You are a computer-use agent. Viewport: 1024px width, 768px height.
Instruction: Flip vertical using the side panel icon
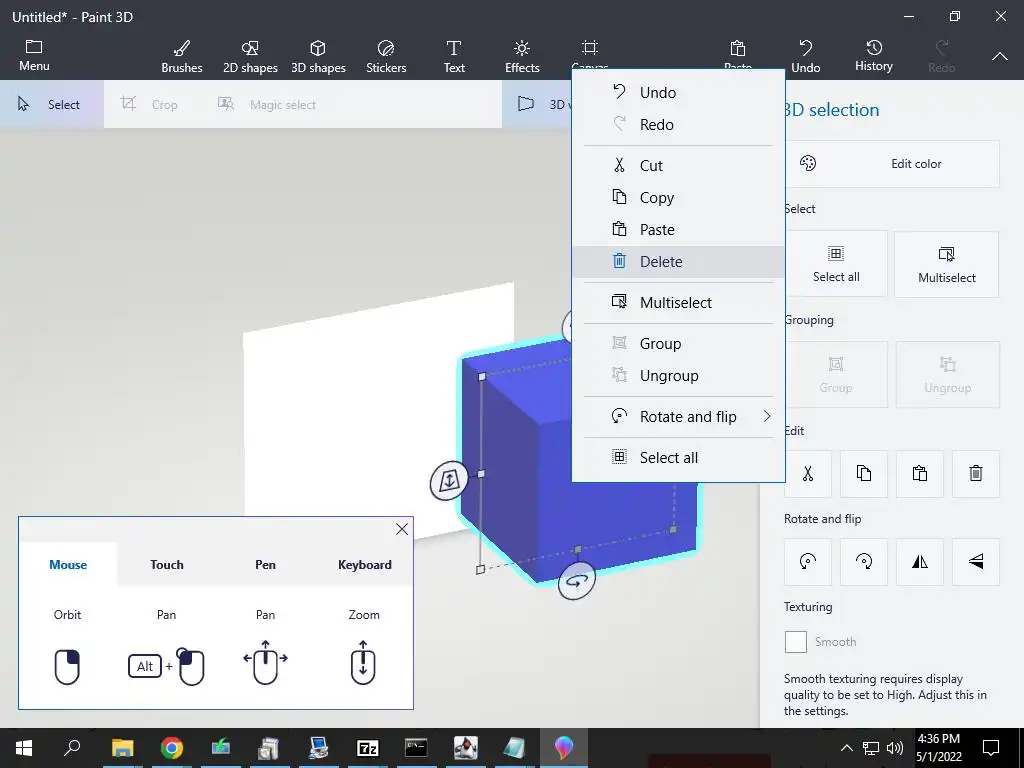click(x=976, y=562)
